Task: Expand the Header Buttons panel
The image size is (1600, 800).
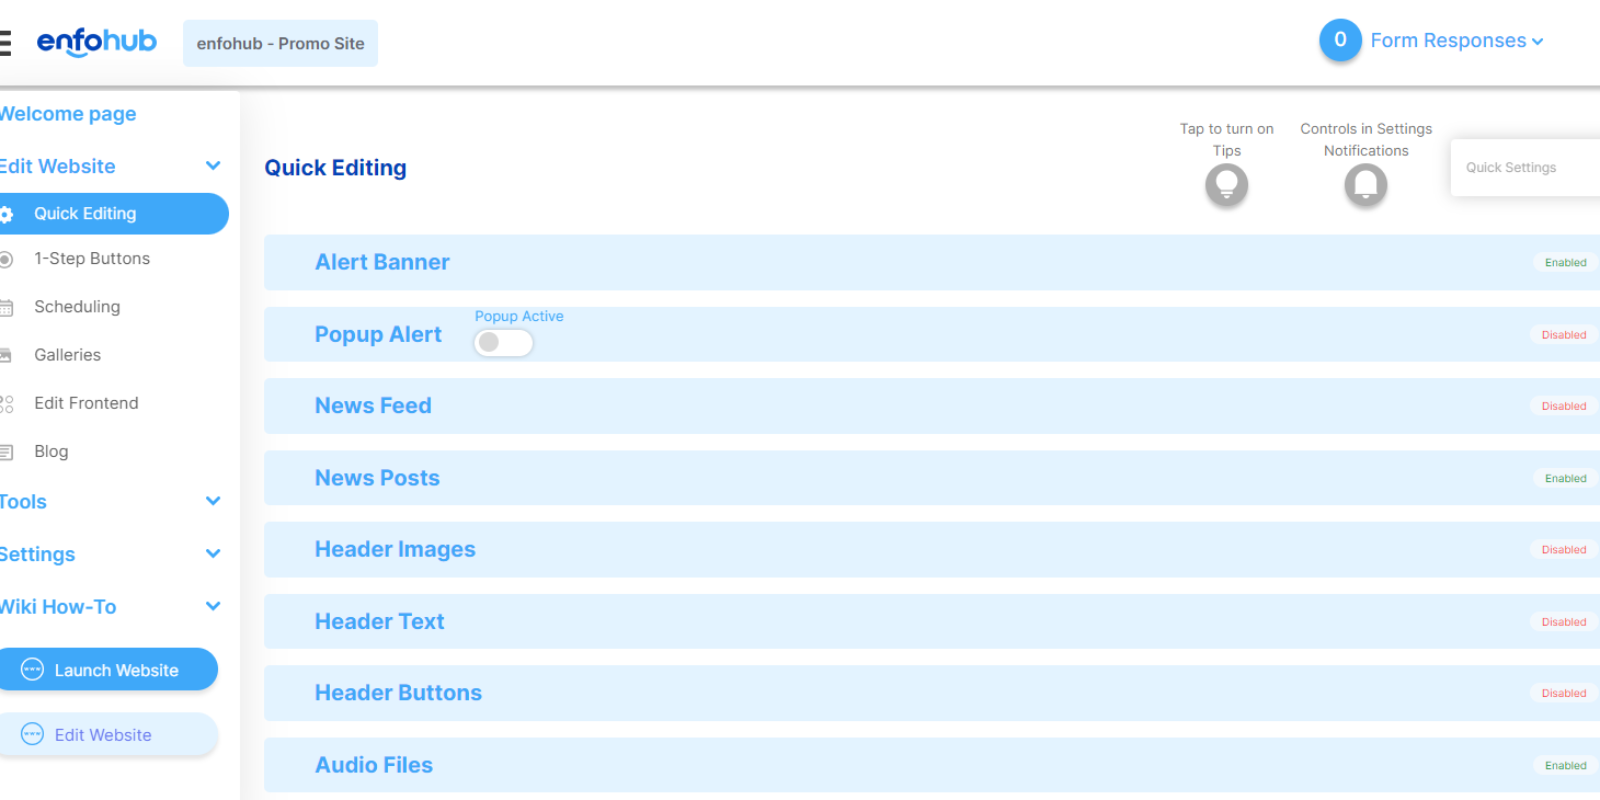Action: [932, 693]
